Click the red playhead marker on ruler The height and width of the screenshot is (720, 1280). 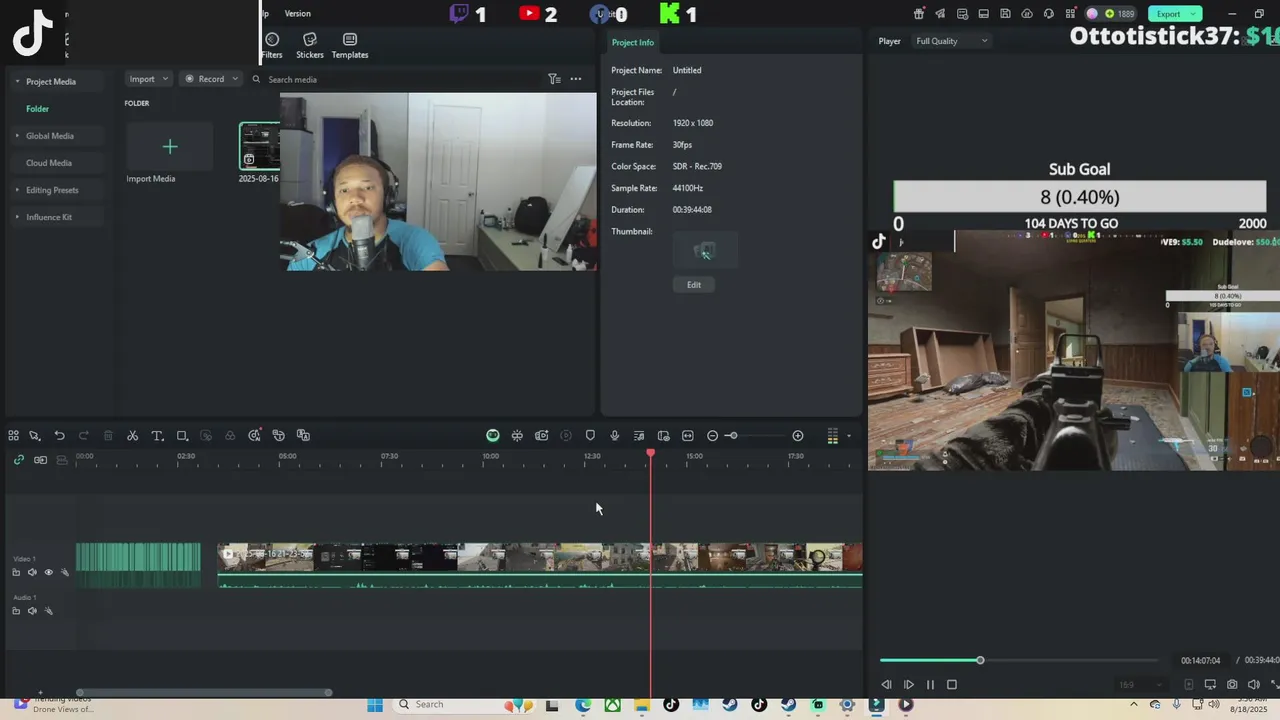651,454
